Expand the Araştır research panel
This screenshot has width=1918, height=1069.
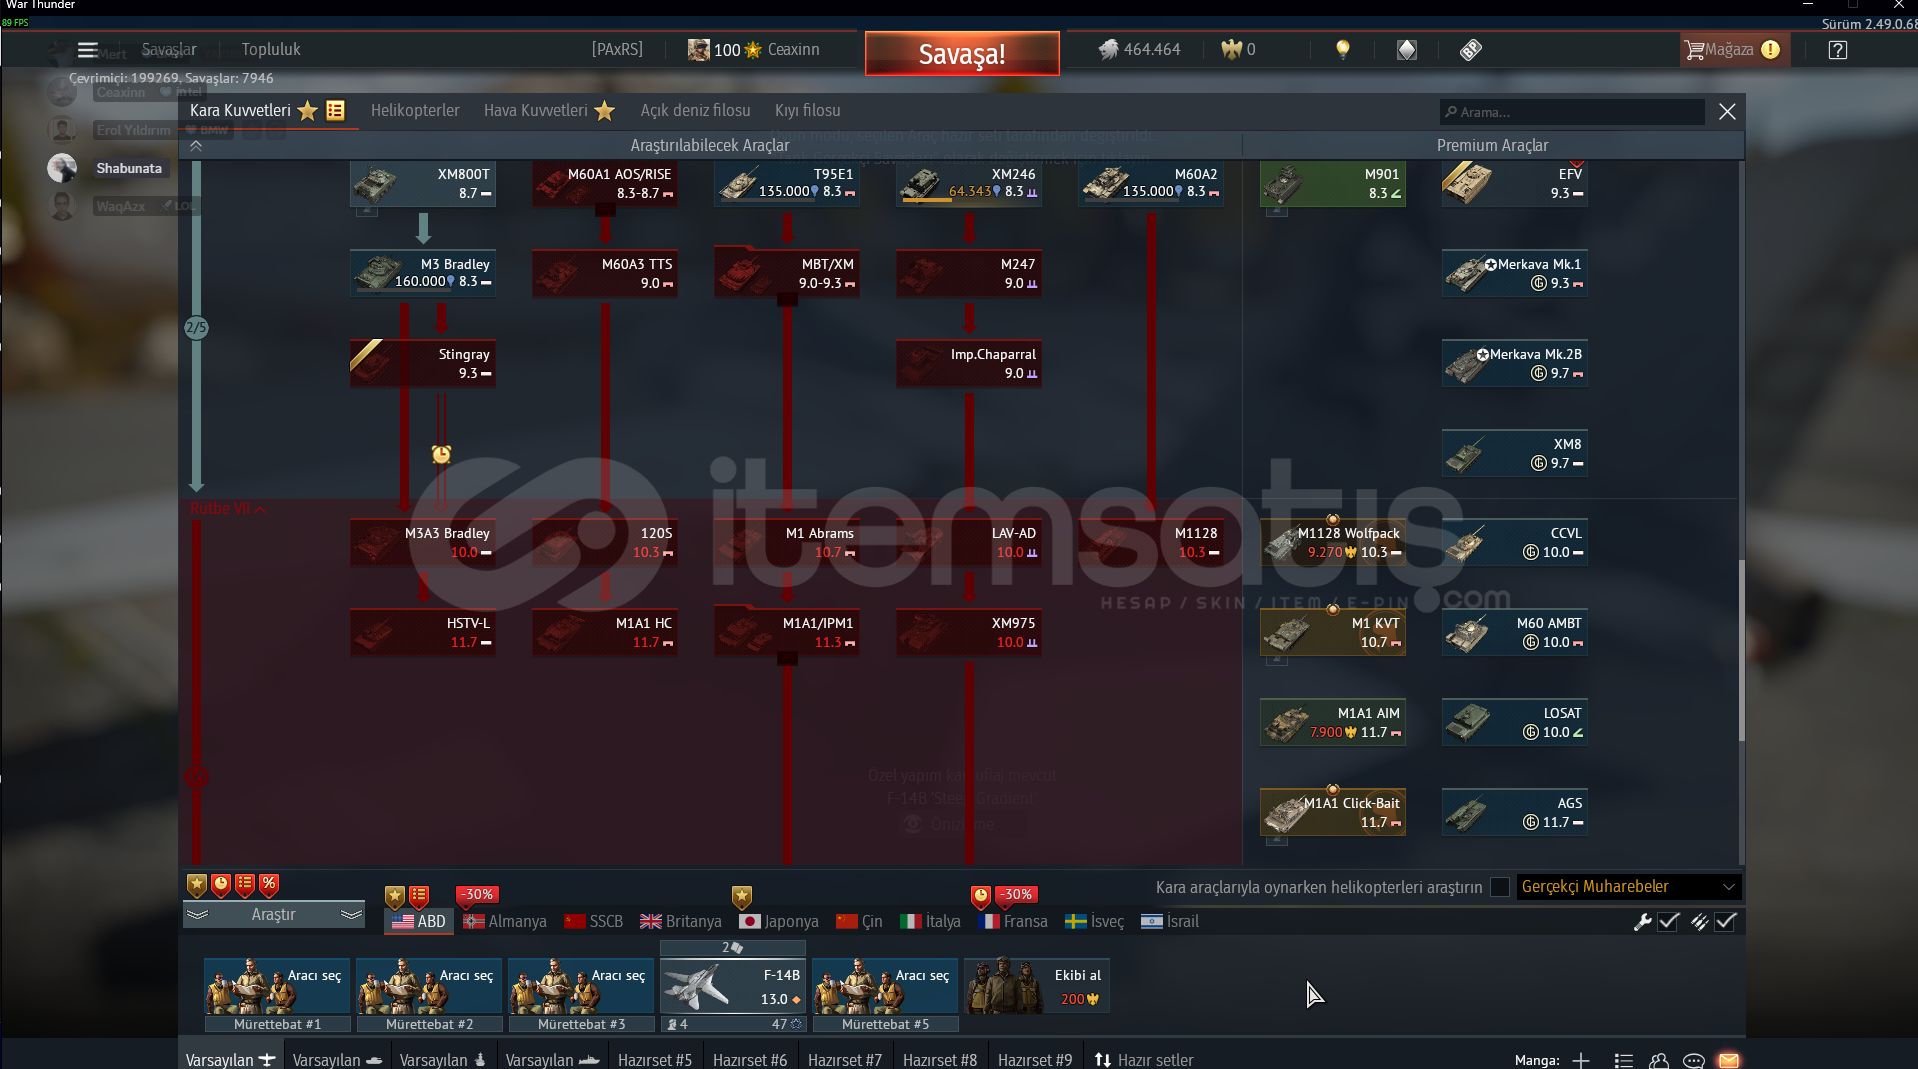274,914
